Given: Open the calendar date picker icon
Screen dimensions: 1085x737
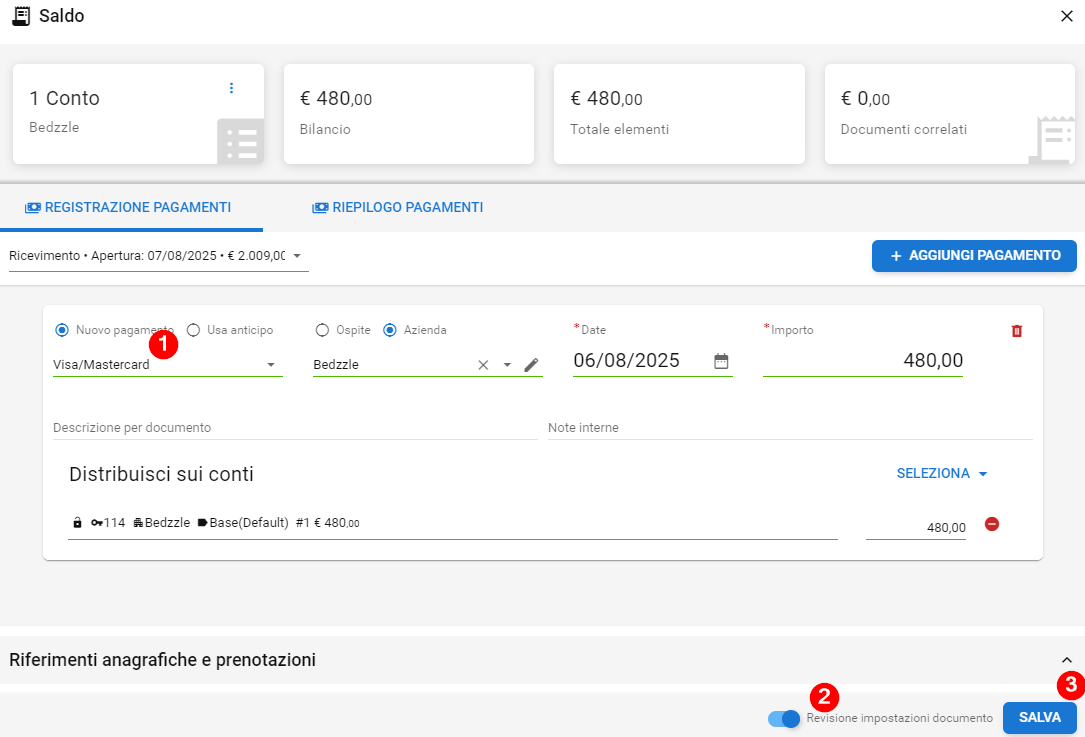Looking at the screenshot, I should (721, 361).
